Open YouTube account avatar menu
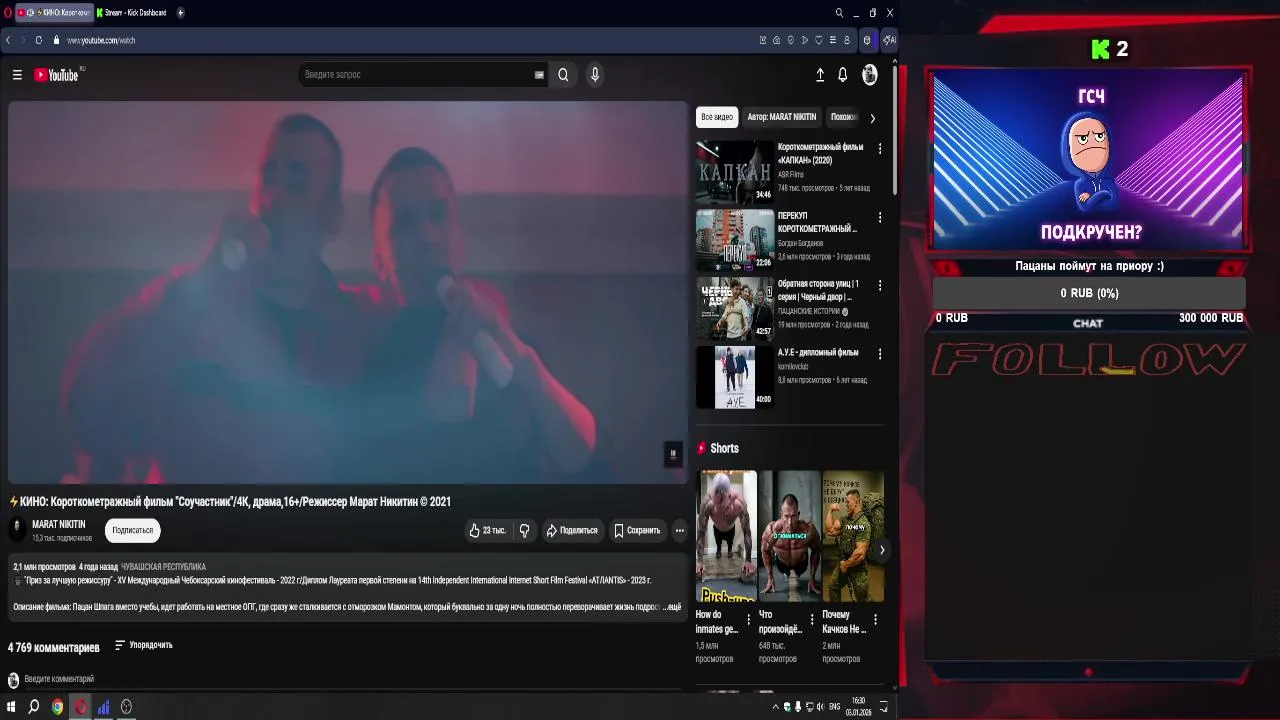Image resolution: width=1280 pixels, height=720 pixels. coord(870,75)
